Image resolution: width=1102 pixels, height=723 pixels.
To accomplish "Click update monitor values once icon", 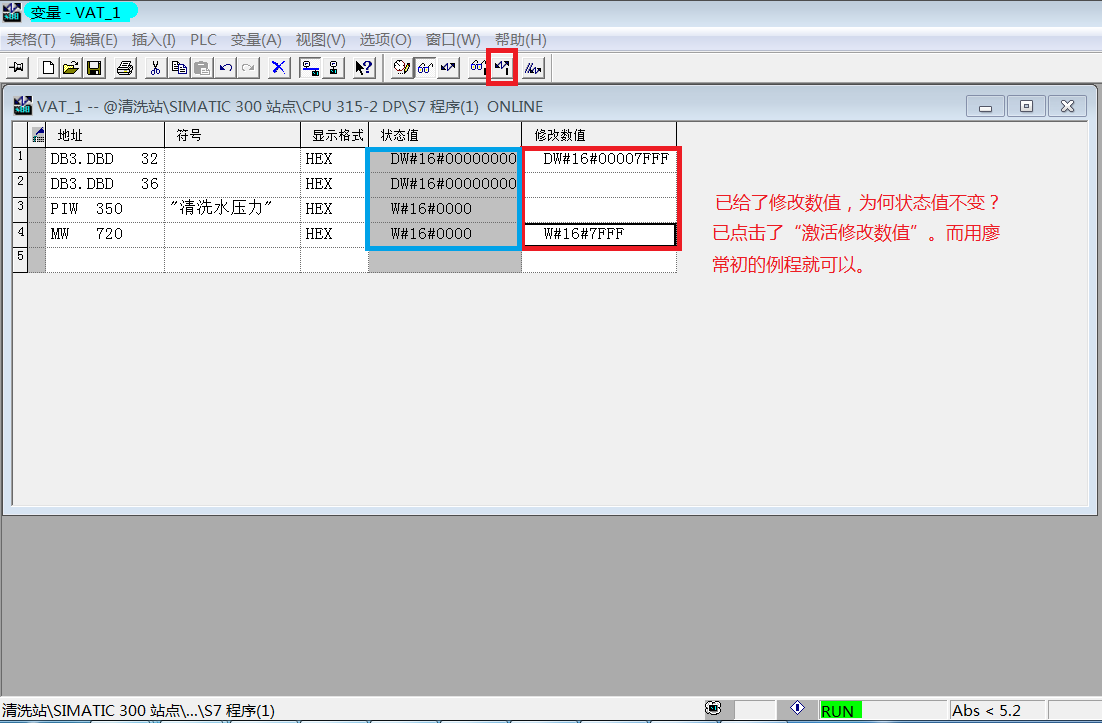I will tap(479, 68).
